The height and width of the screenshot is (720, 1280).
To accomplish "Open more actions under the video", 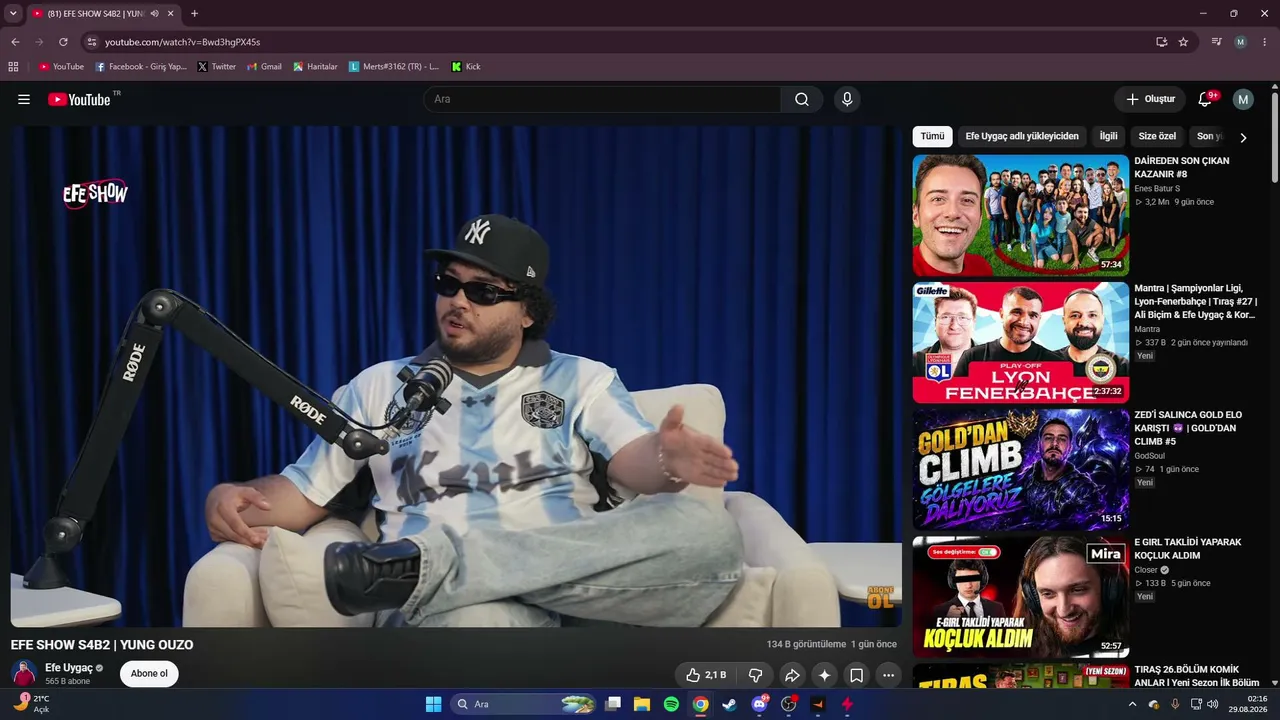I will [x=889, y=675].
